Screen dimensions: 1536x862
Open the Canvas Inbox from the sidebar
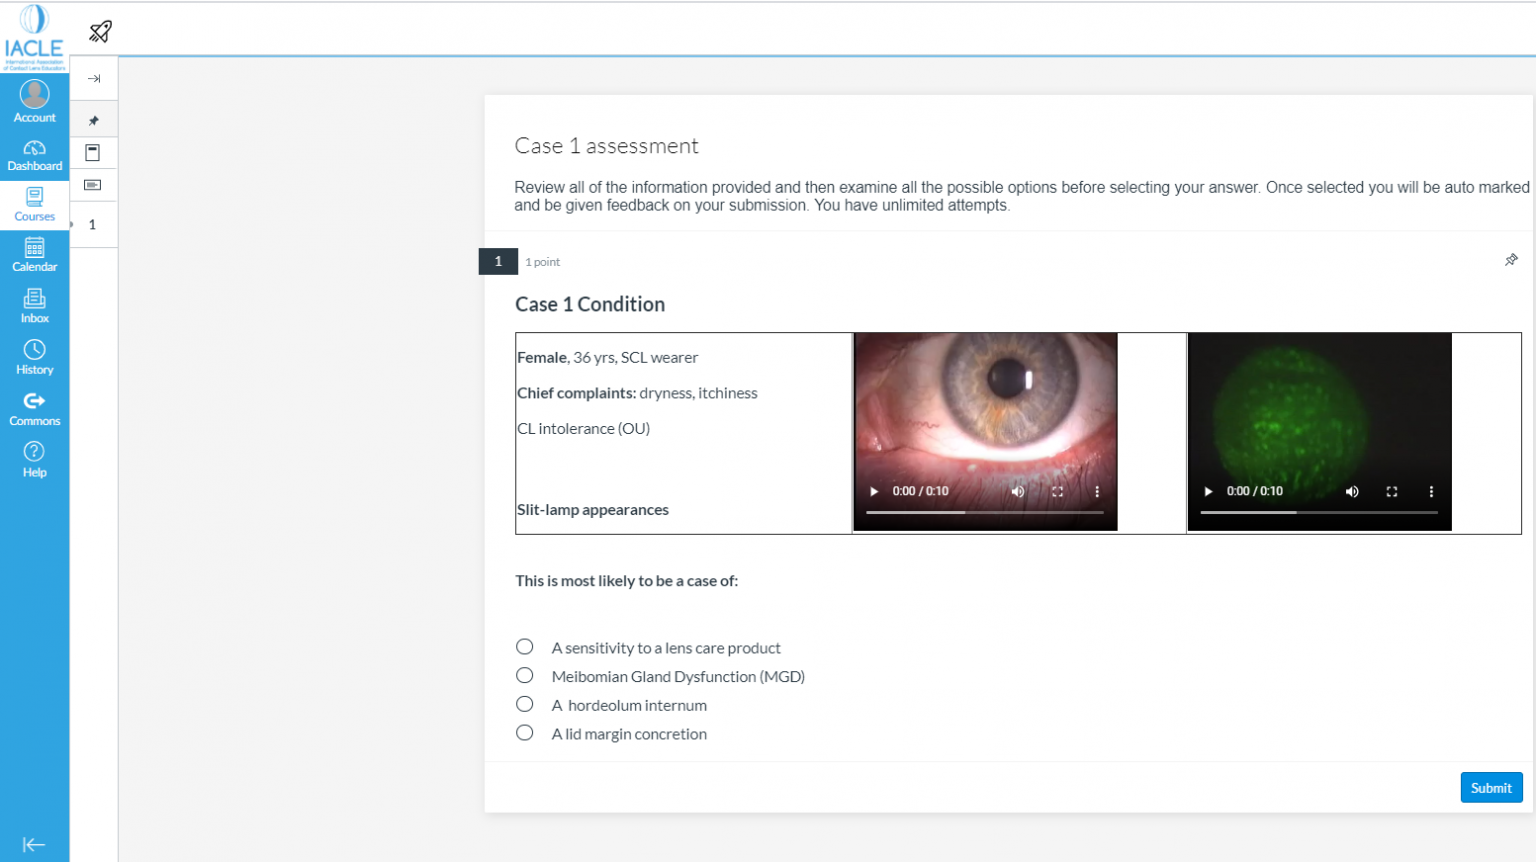[x=34, y=303]
